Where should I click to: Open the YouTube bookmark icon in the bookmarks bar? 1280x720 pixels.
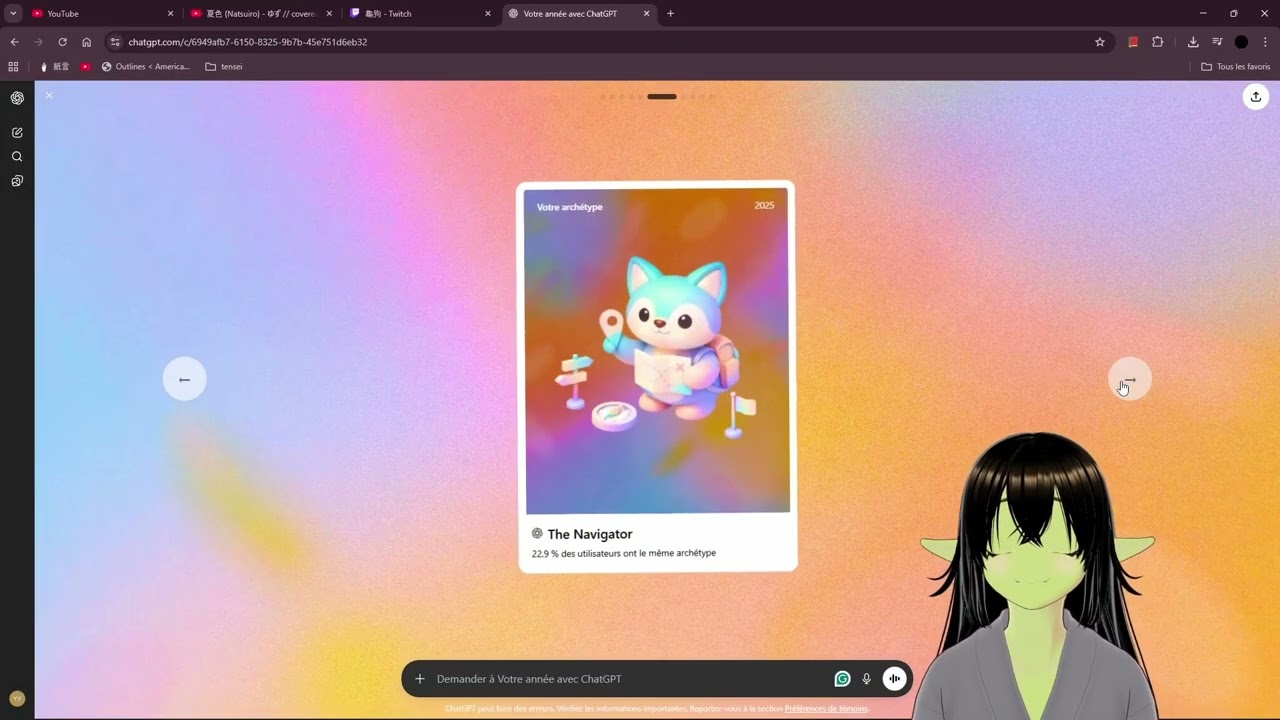(x=86, y=67)
